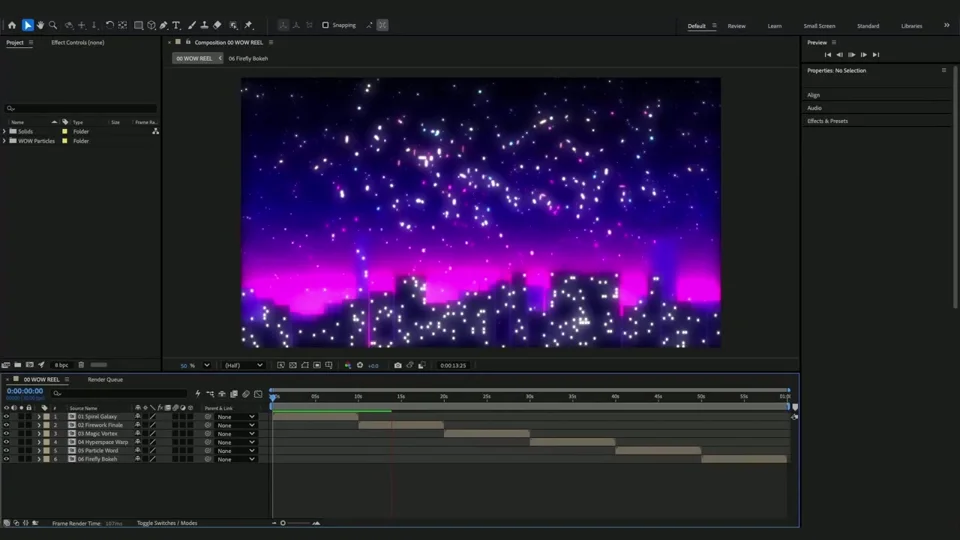Click label color swatch of layer 04
This screenshot has width=960, height=540.
point(47,442)
